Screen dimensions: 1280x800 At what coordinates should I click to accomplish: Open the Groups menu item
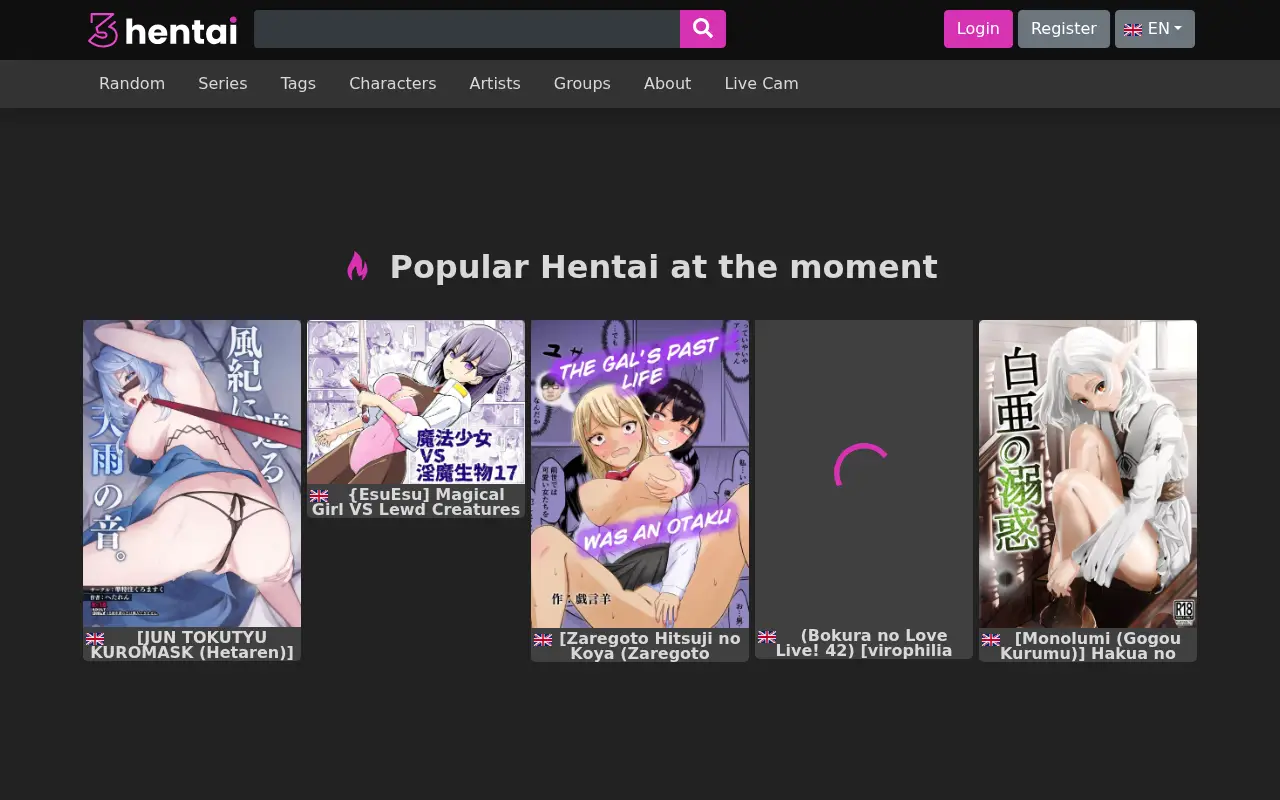point(582,84)
